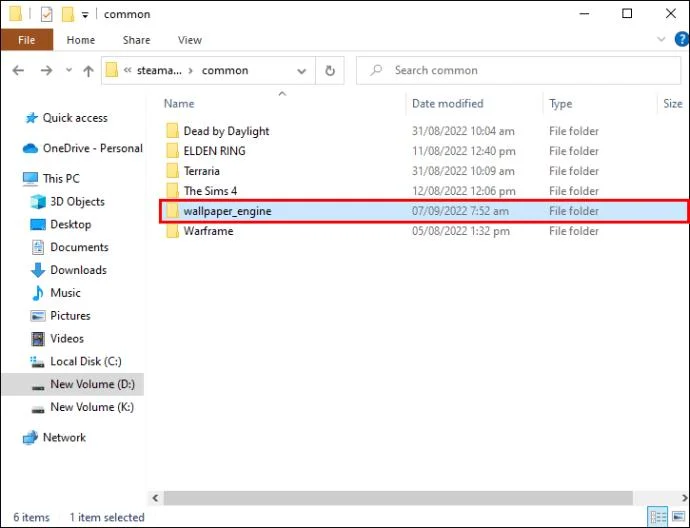Refresh the common folder view
The width and height of the screenshot is (690, 528).
[x=330, y=70]
